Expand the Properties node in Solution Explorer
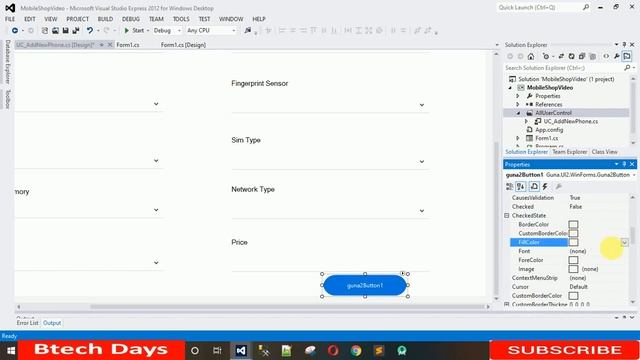This screenshot has height=360, width=640. (518, 96)
